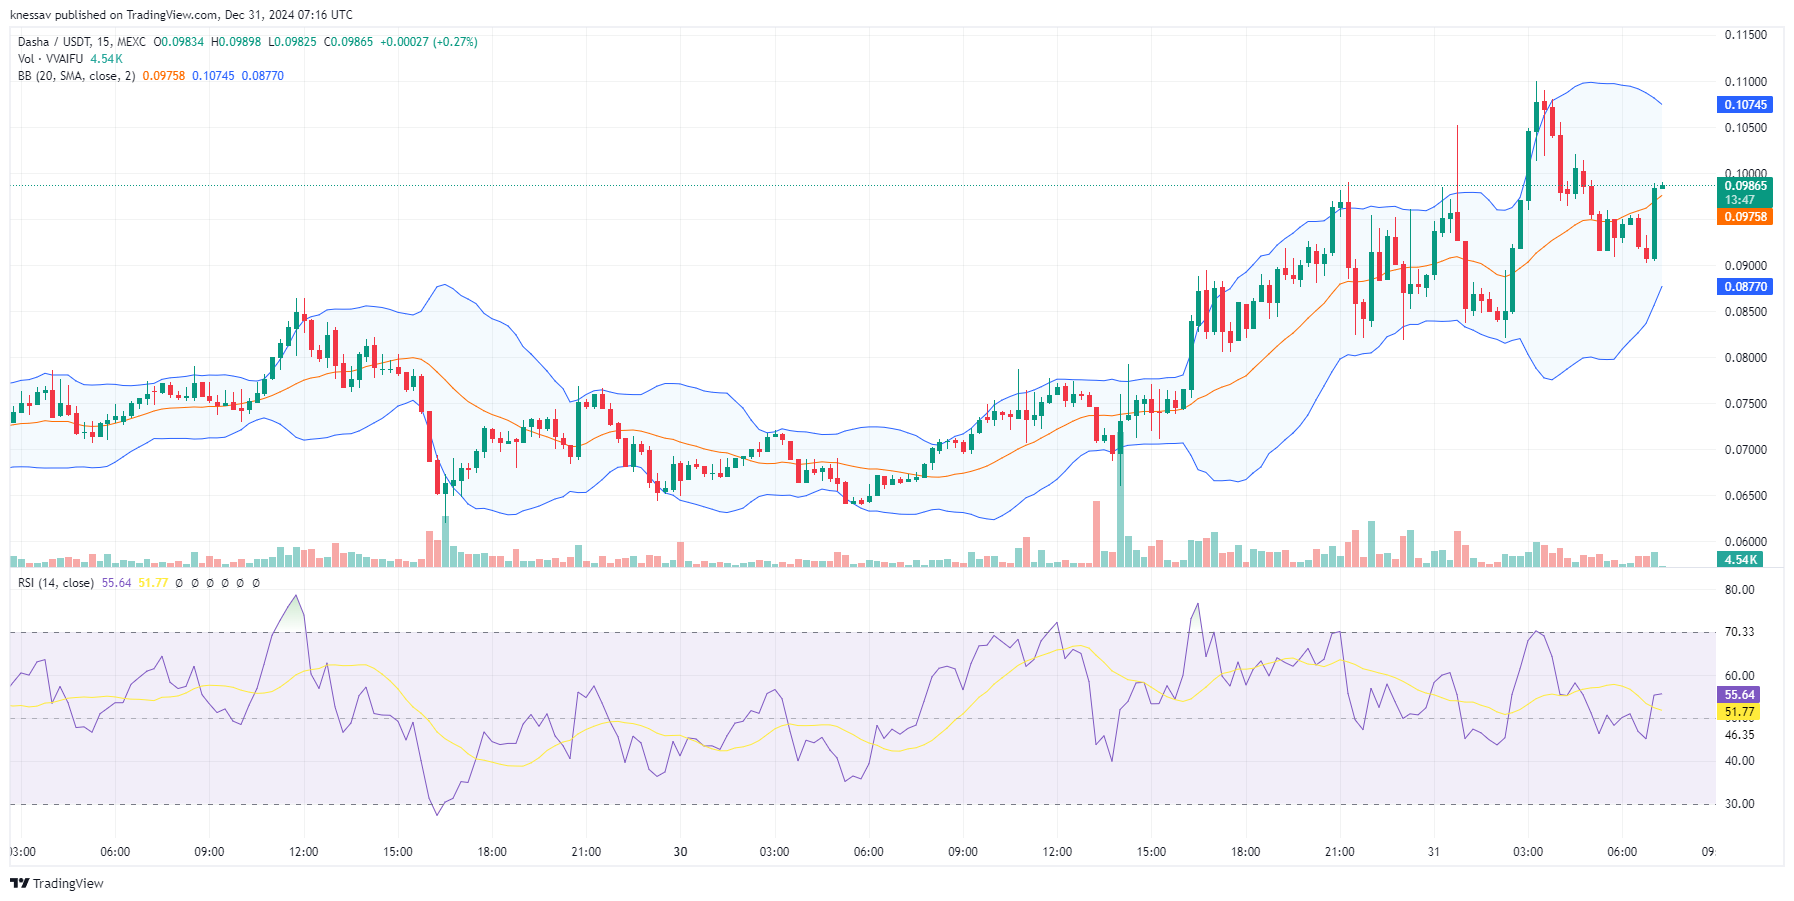The height and width of the screenshot is (901, 1794).
Task: Select the high value H0.09898
Action: point(236,42)
